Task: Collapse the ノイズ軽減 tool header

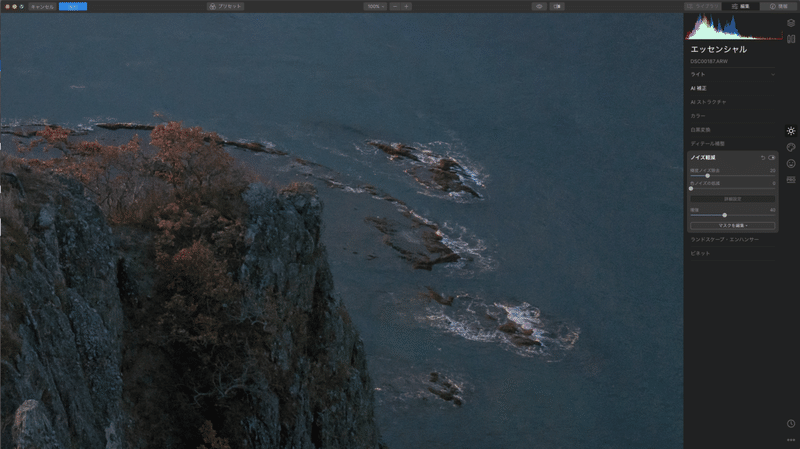Action: coord(703,158)
